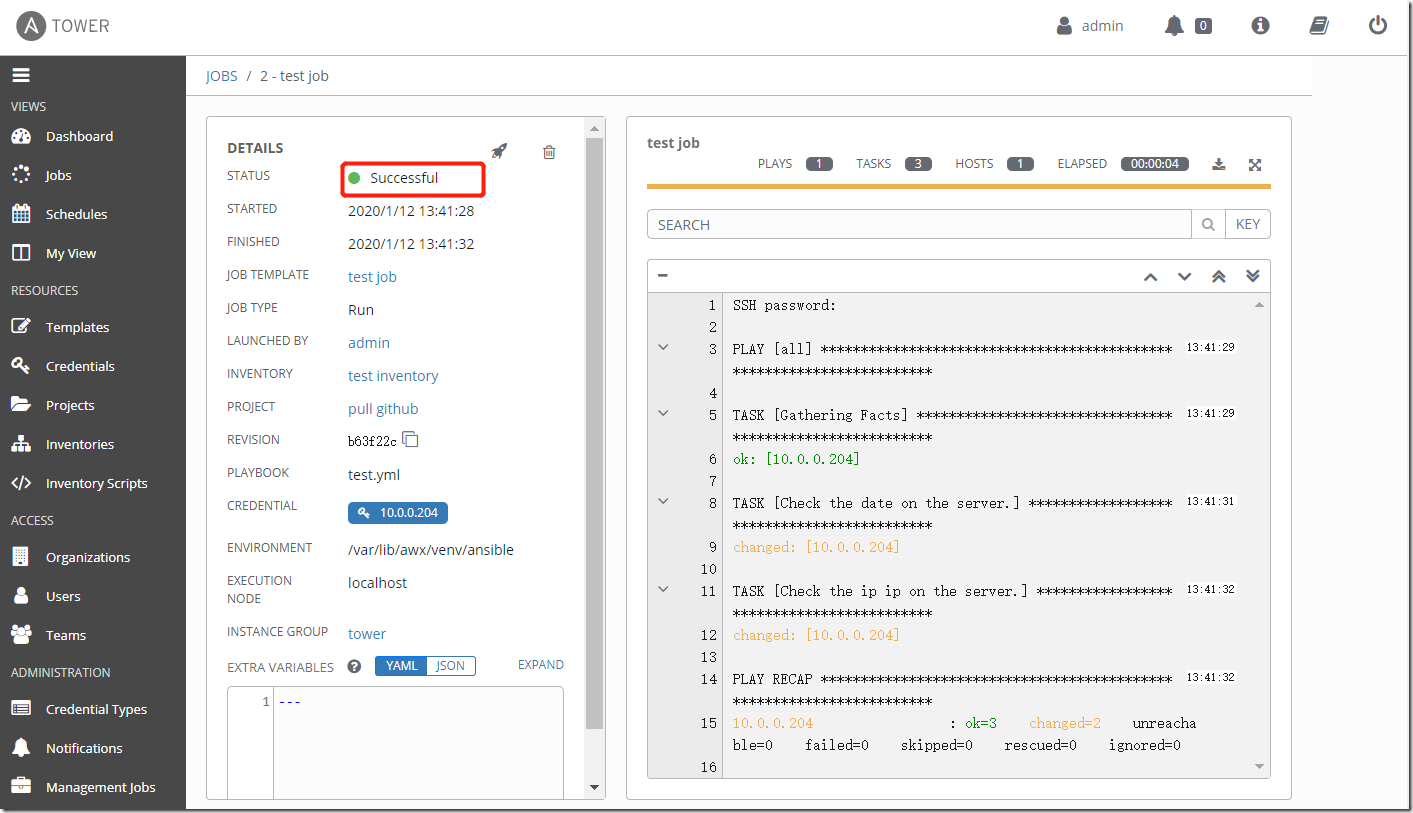This screenshot has width=1413, height=813.
Task: Collapse the Check the ip task
Action: click(x=663, y=589)
